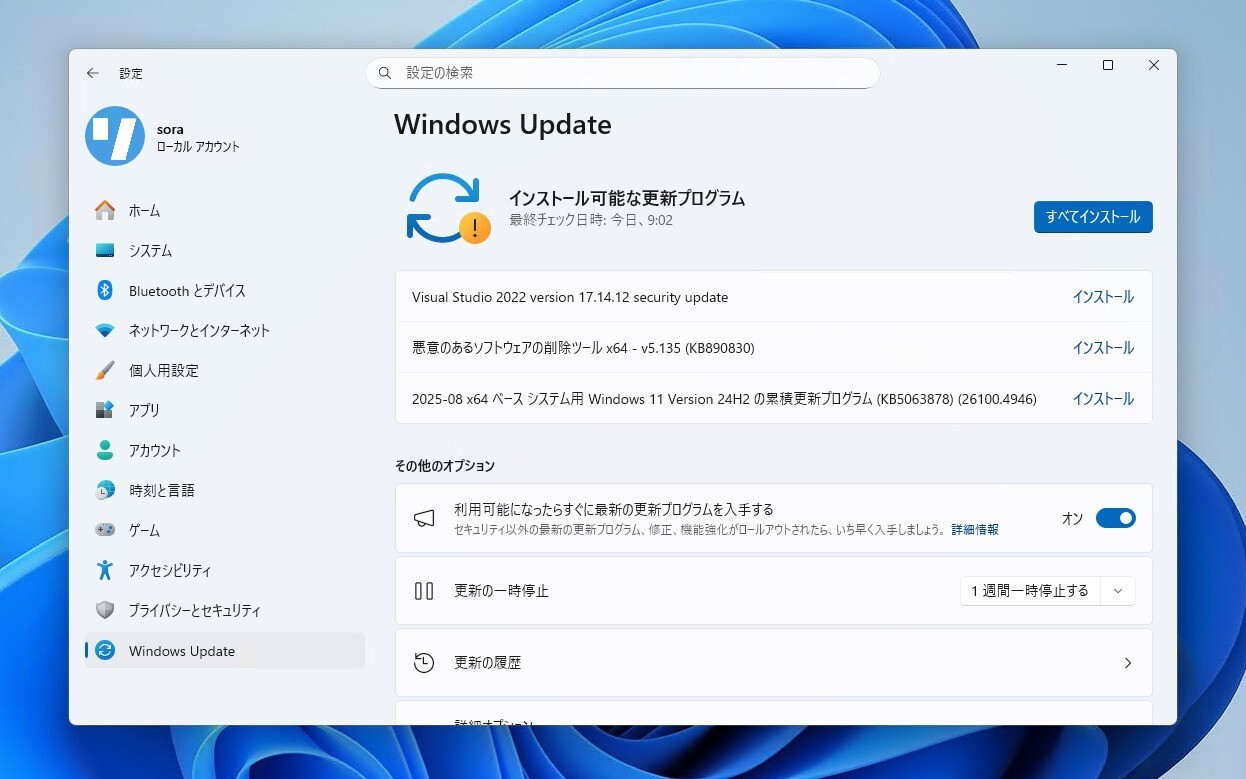Select 個人用設定 in sidebar
The height and width of the screenshot is (779, 1246).
[x=225, y=370]
